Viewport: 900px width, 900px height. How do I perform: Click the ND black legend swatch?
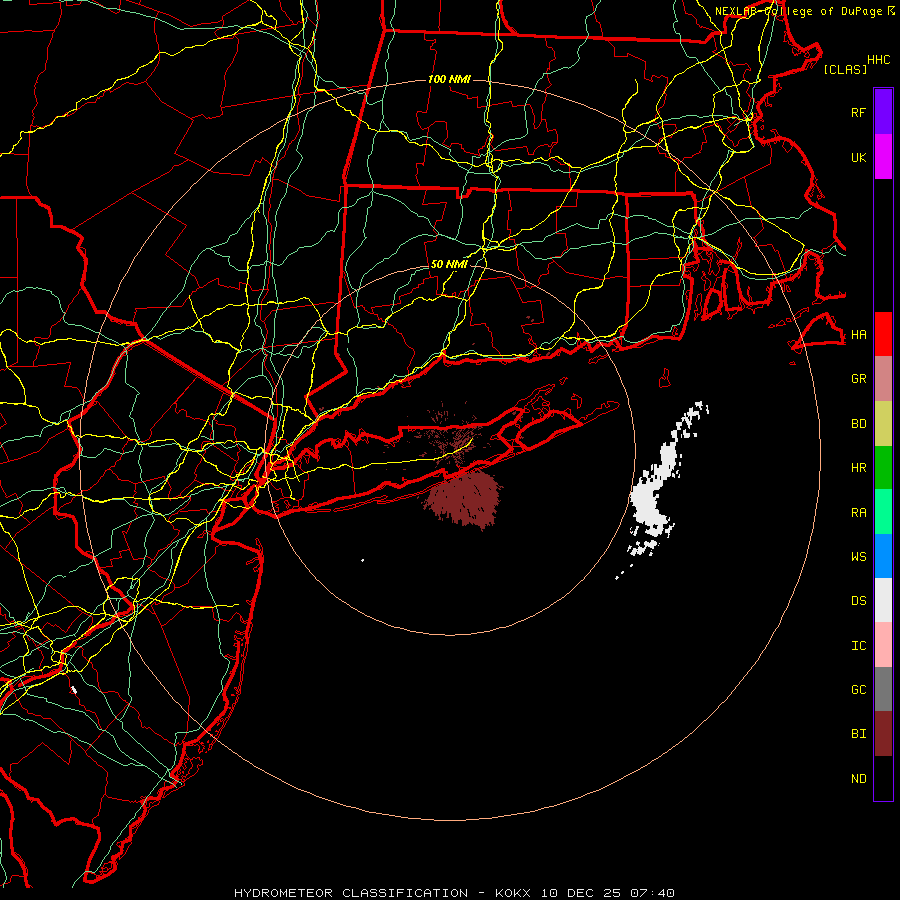point(883,778)
